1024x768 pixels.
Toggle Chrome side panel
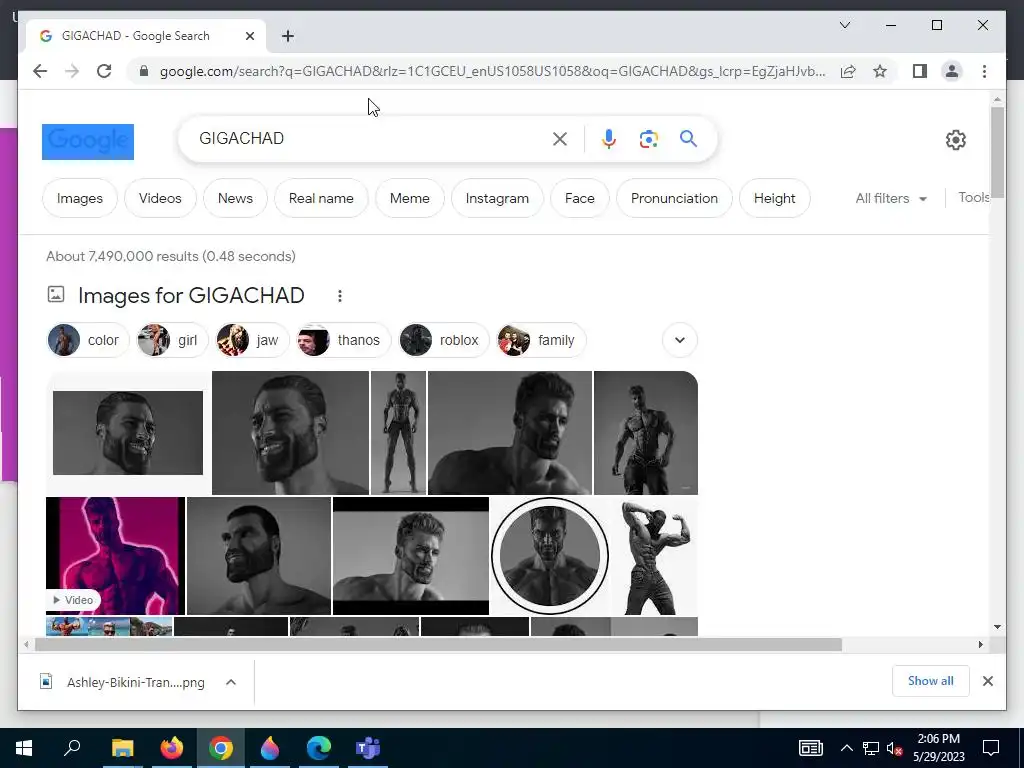(x=920, y=71)
